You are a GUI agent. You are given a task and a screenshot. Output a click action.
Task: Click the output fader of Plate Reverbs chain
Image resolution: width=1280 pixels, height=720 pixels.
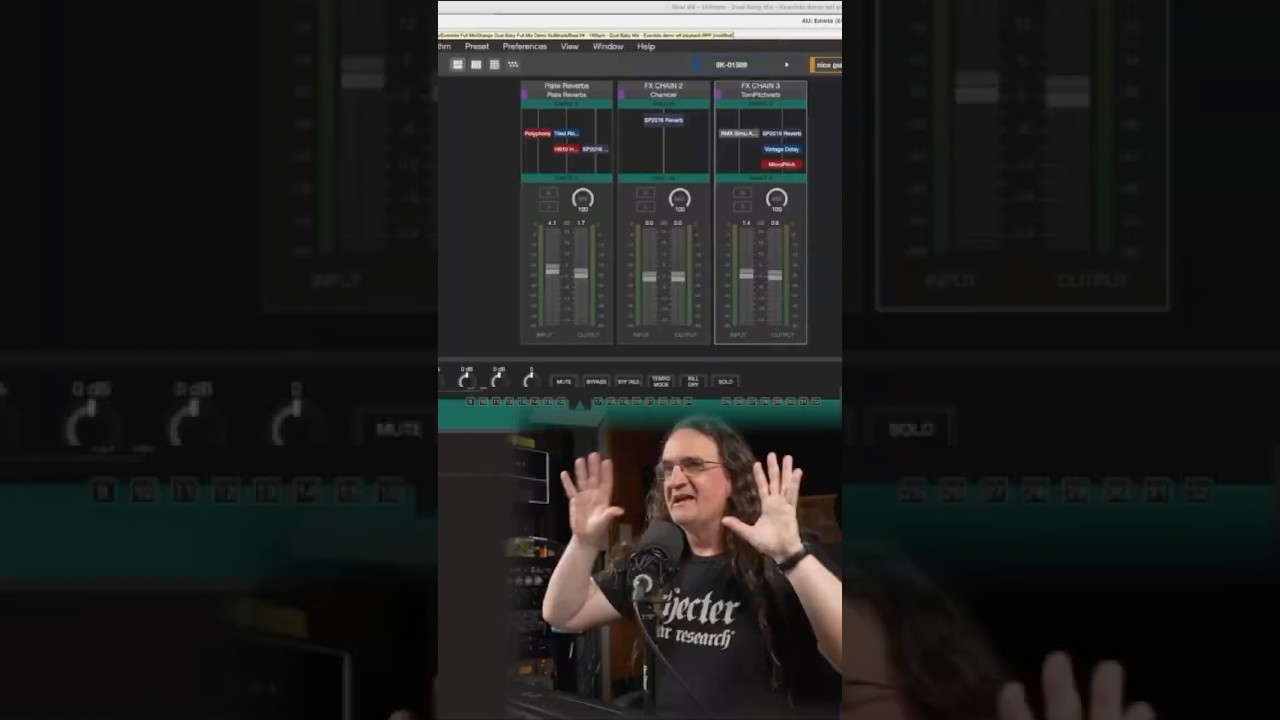click(581, 272)
